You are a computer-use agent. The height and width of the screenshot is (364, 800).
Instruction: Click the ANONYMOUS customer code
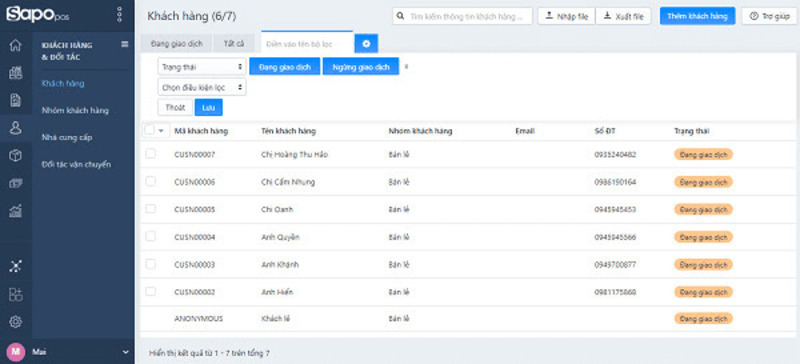pos(198,318)
